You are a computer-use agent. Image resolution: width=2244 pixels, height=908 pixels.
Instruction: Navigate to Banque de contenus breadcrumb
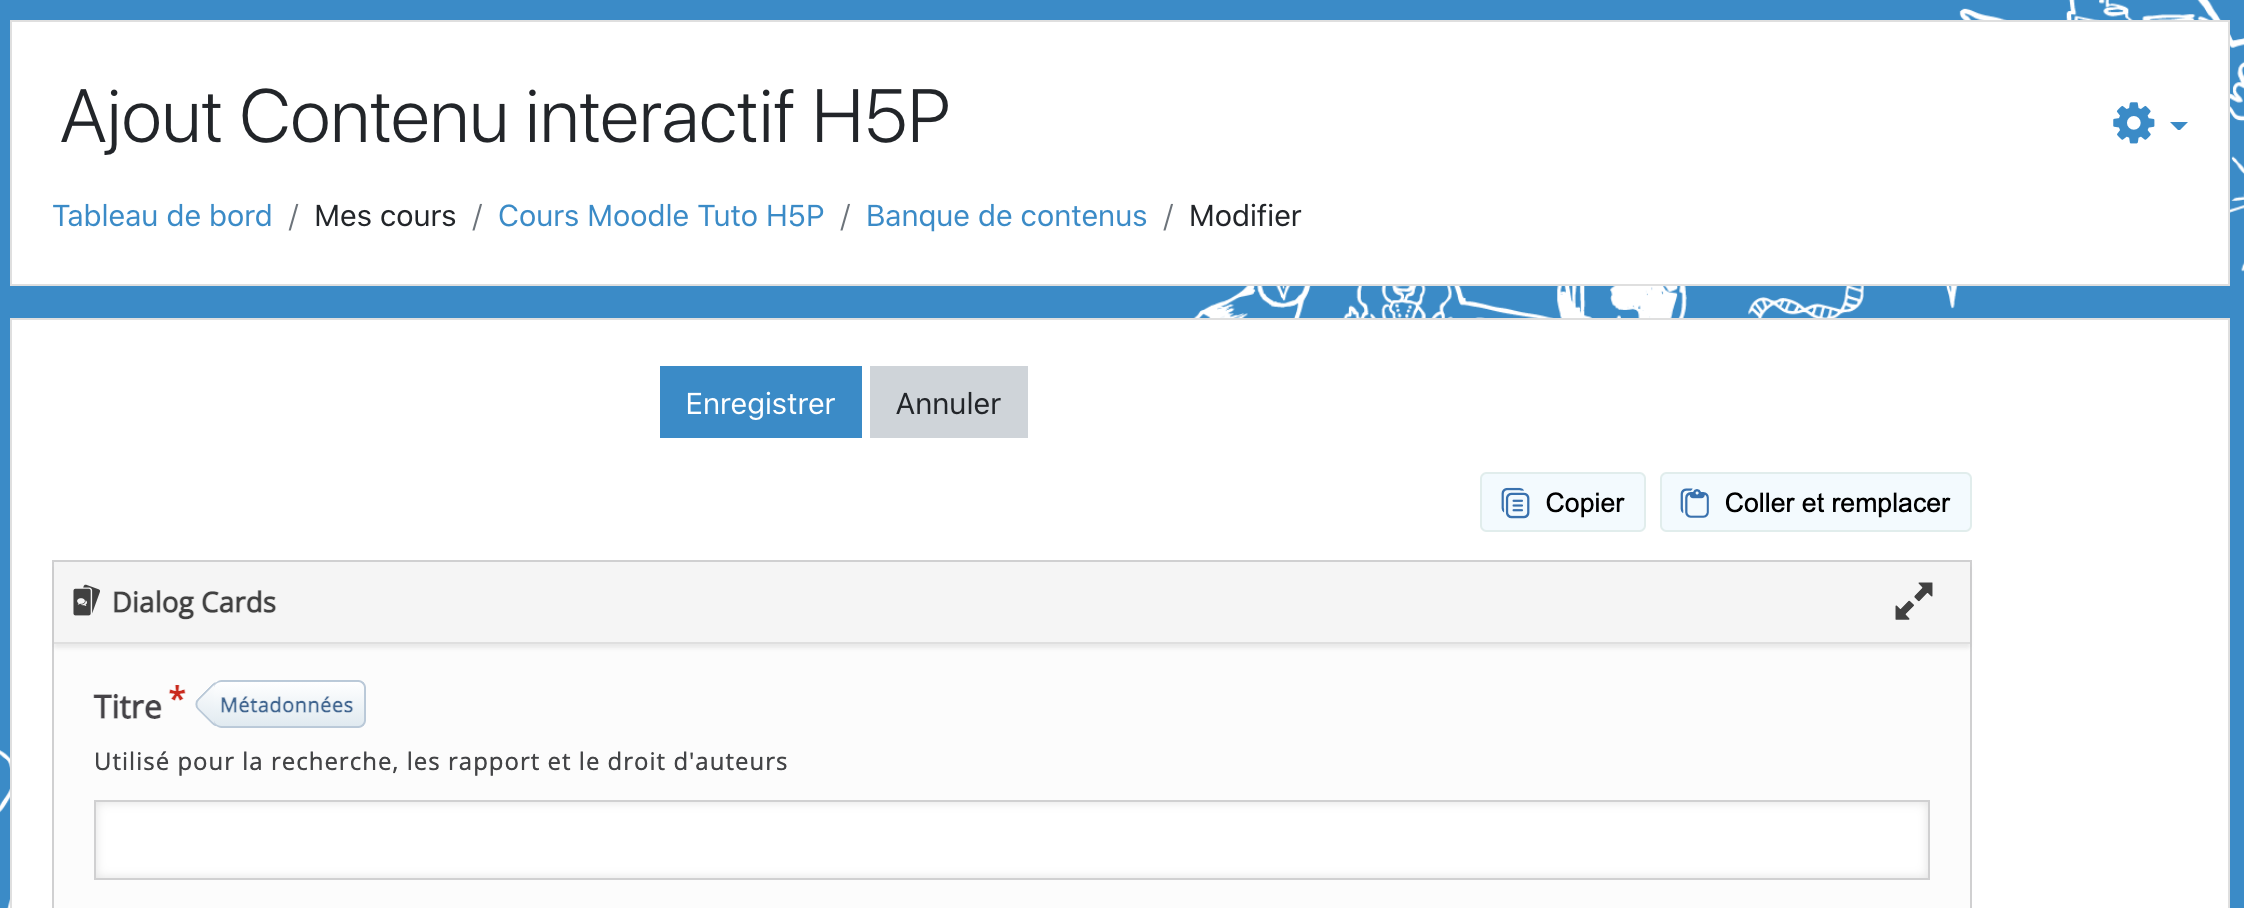pyautogui.click(x=1006, y=216)
